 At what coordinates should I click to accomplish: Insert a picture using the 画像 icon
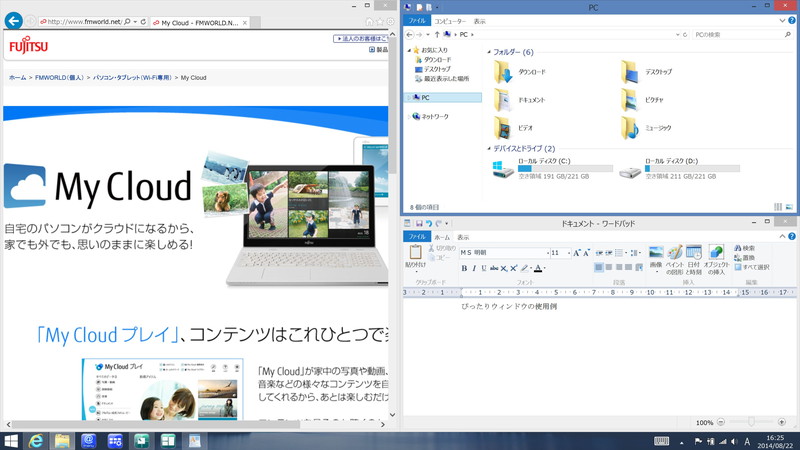click(x=656, y=254)
